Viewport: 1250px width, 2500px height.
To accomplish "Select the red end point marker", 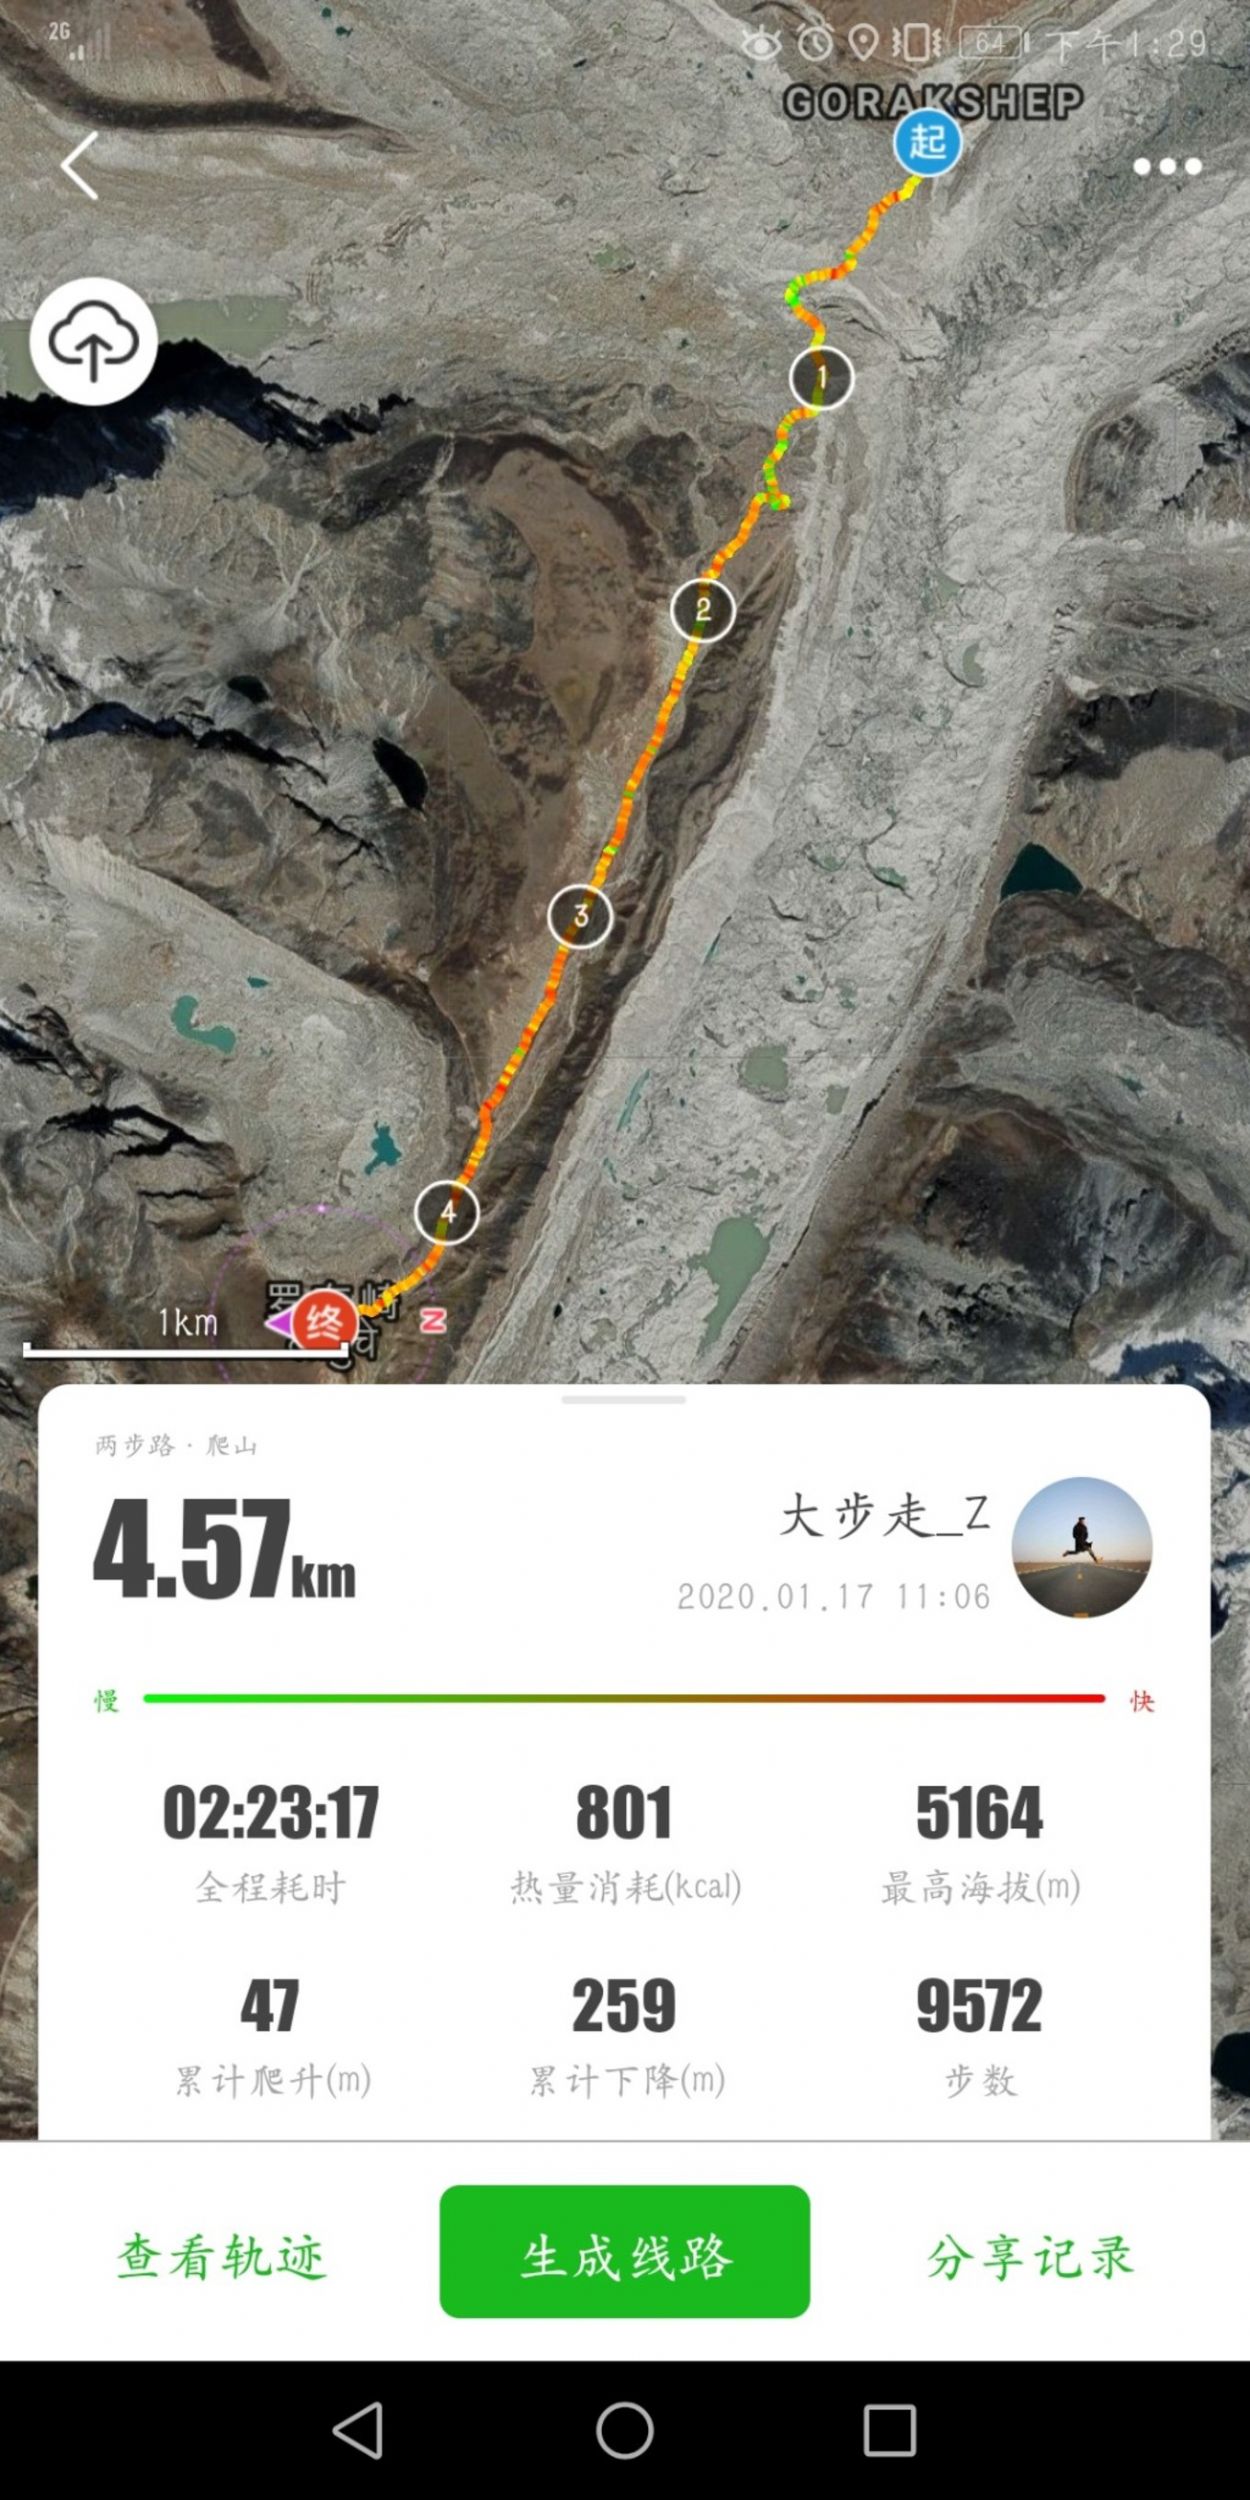I will click(324, 1320).
